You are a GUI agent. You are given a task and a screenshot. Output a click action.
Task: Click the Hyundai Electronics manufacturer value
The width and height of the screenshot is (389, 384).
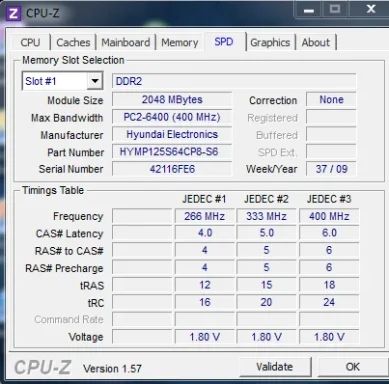pyautogui.click(x=172, y=134)
